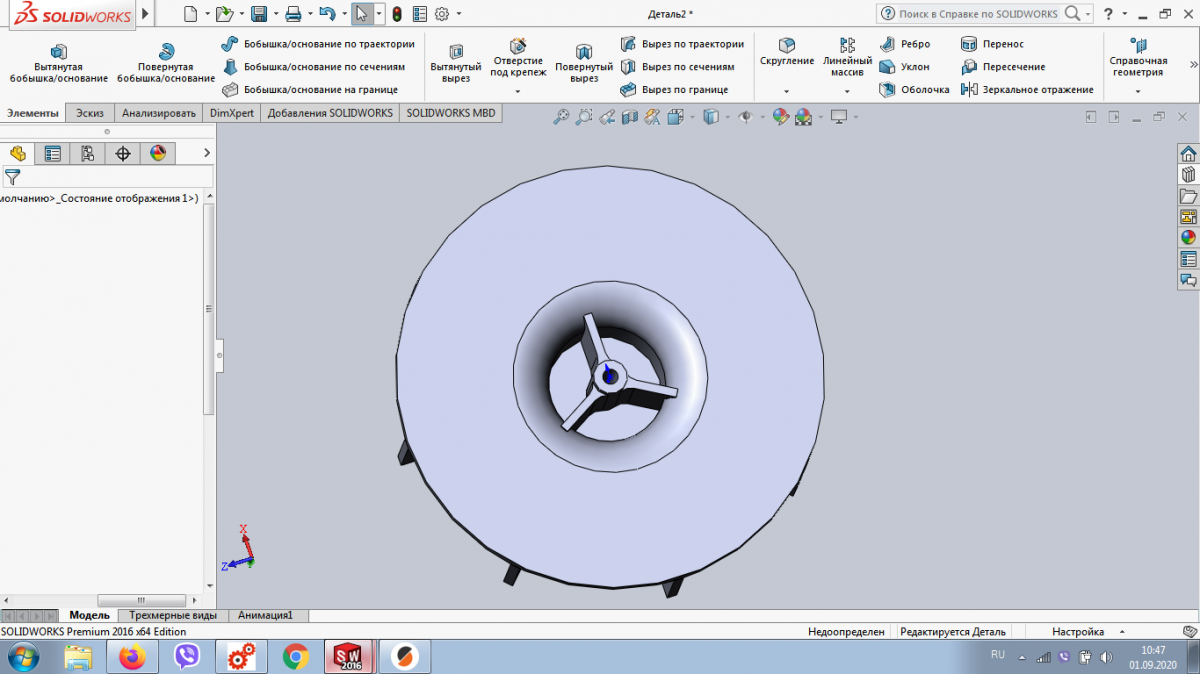This screenshot has height=674, width=1200.
Task: Expand the Линейный массив dropdown arrow
Action: (847, 91)
